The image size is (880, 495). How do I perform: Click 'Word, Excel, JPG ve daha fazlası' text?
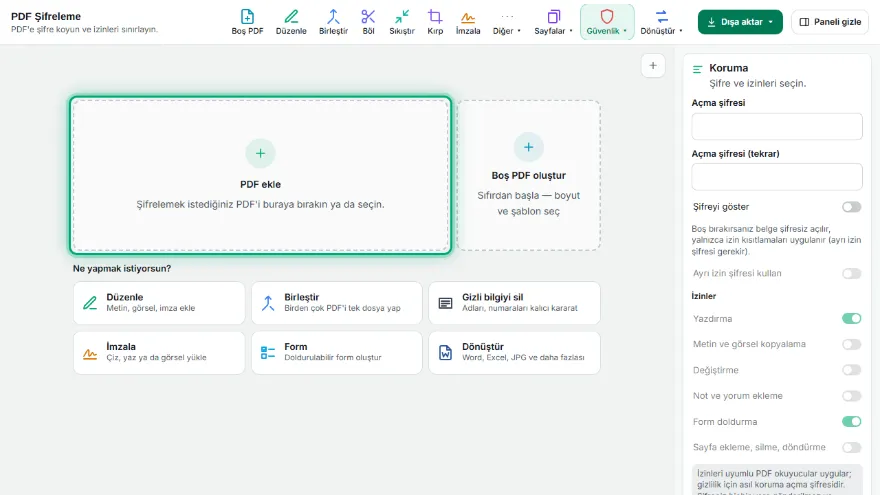[523, 358]
